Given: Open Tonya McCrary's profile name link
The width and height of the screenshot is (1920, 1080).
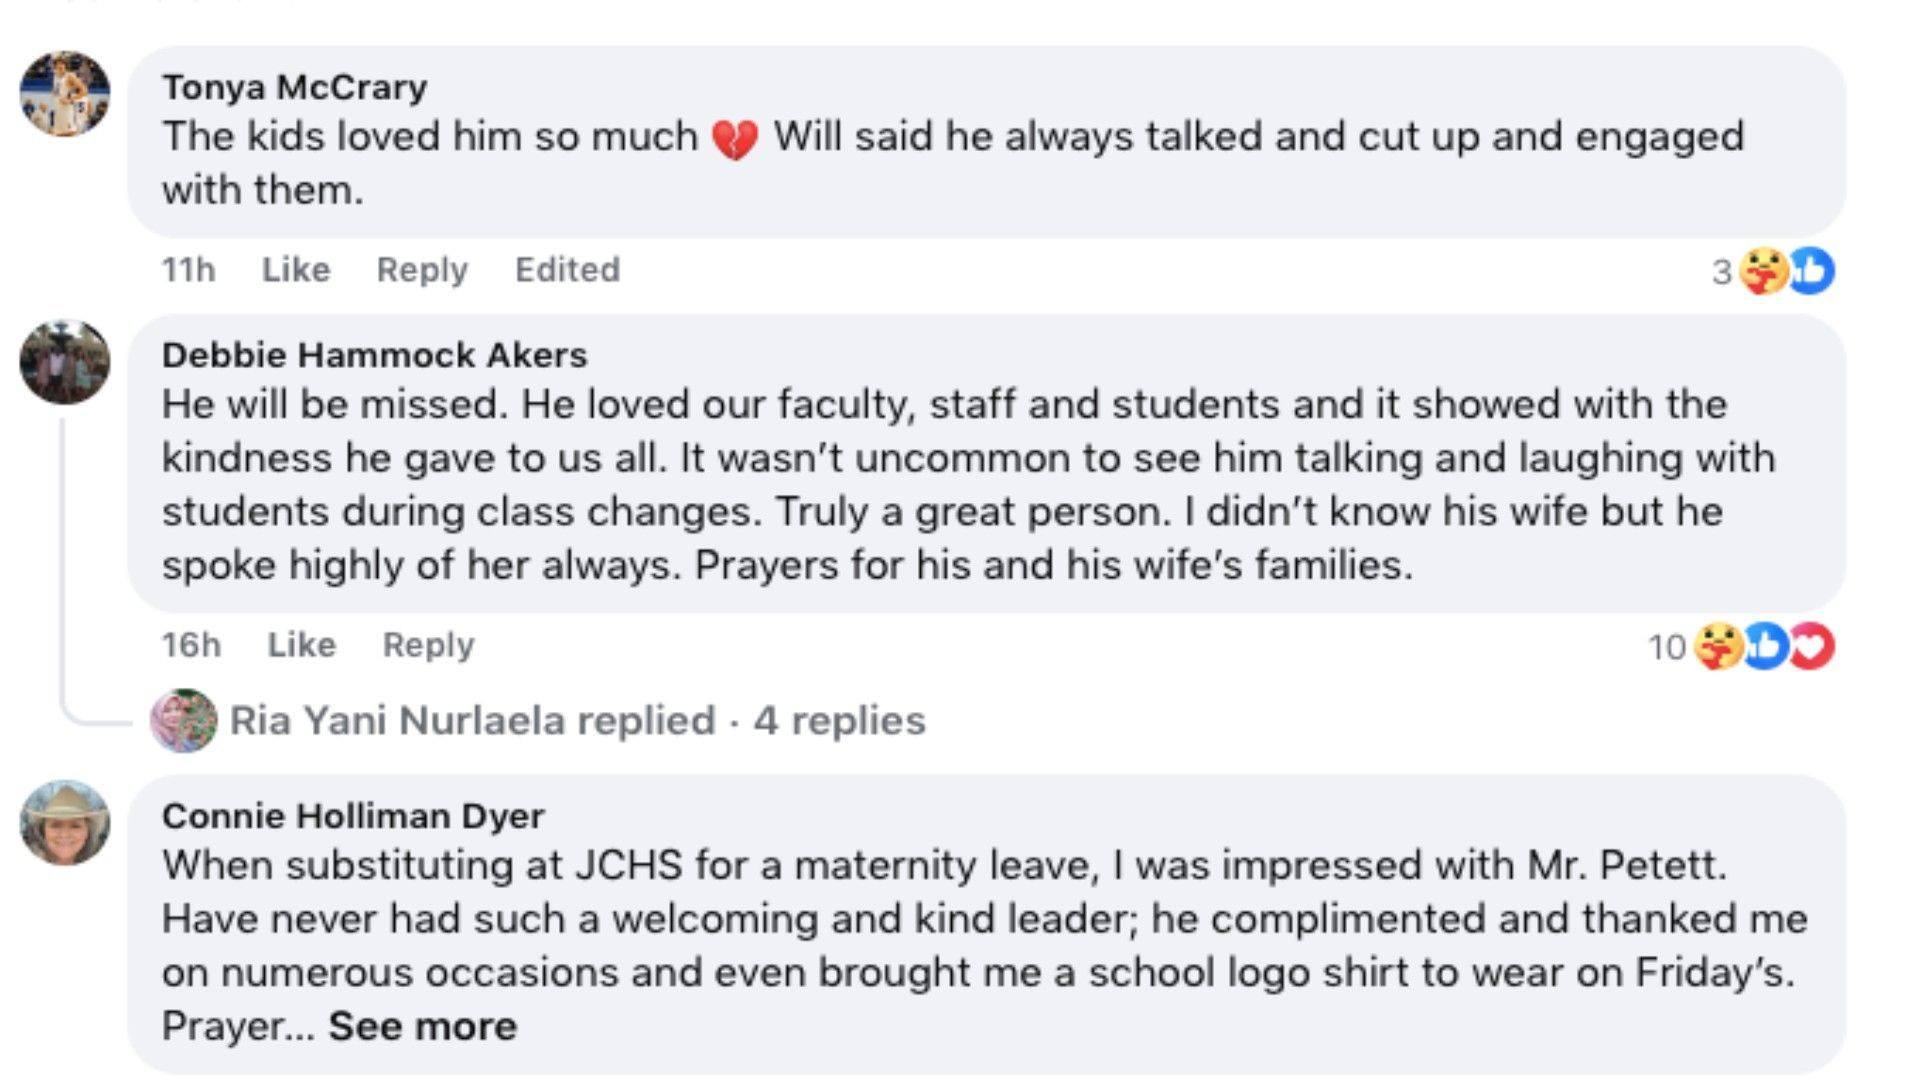Looking at the screenshot, I should [295, 87].
